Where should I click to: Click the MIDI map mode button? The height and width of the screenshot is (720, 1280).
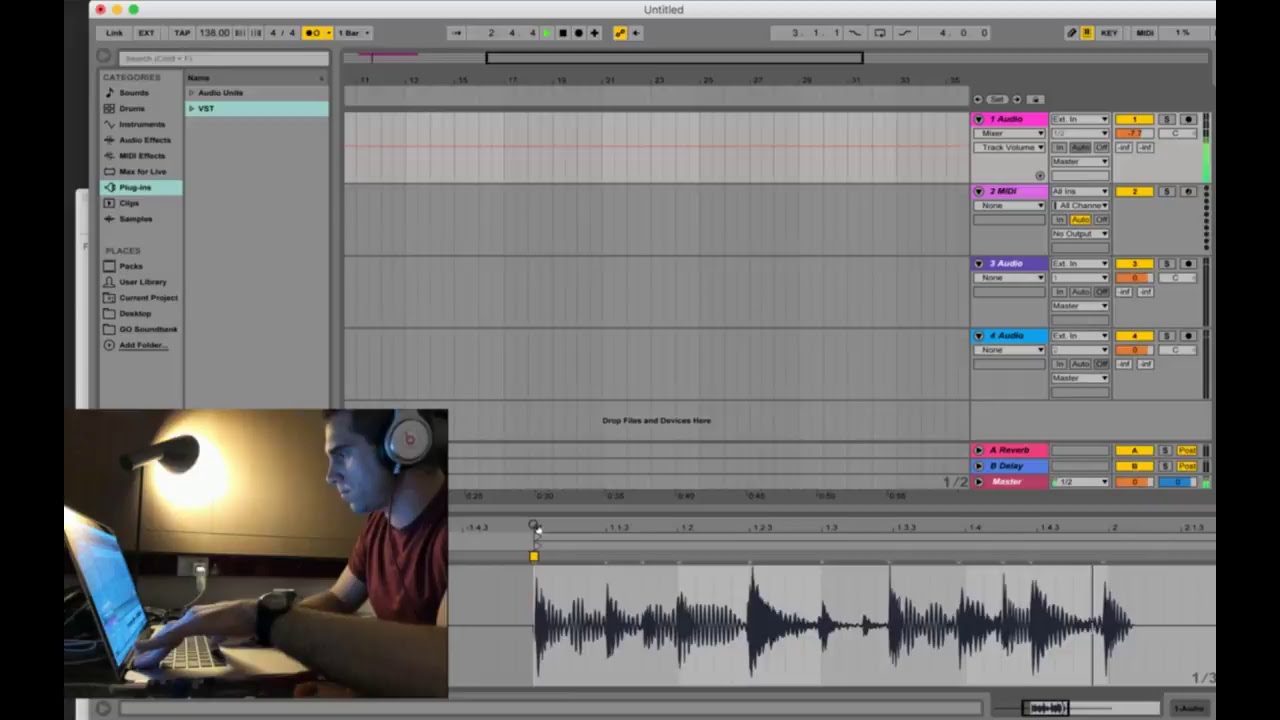(1145, 33)
